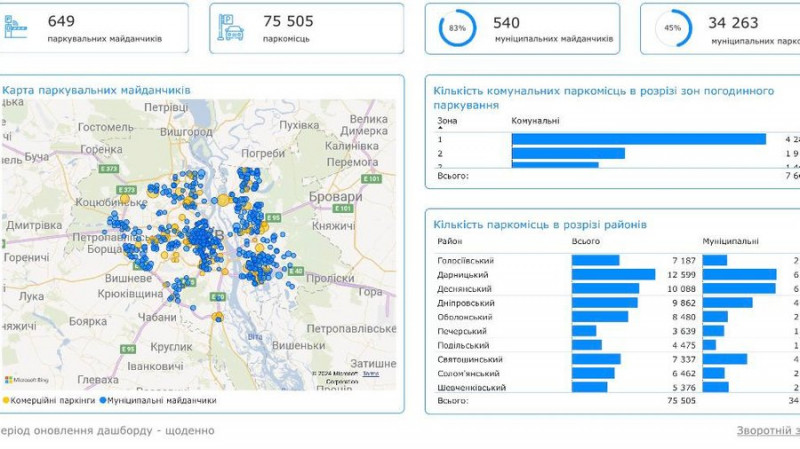
Task: Click the value 7 187 in Голосіївський row
Action: pyautogui.click(x=684, y=261)
